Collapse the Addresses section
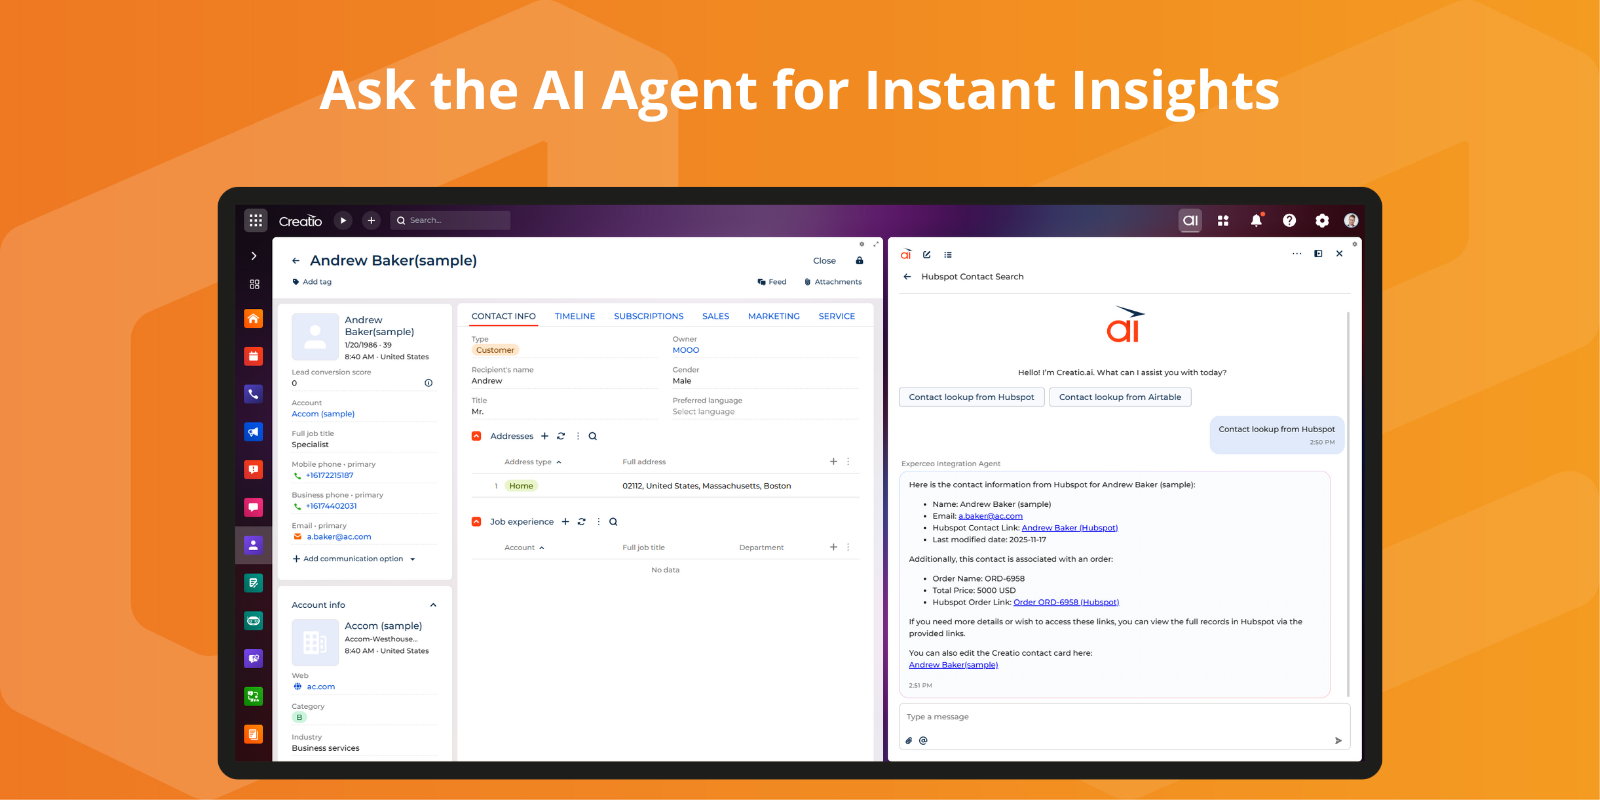Viewport: 1600px width, 800px height. tap(477, 436)
